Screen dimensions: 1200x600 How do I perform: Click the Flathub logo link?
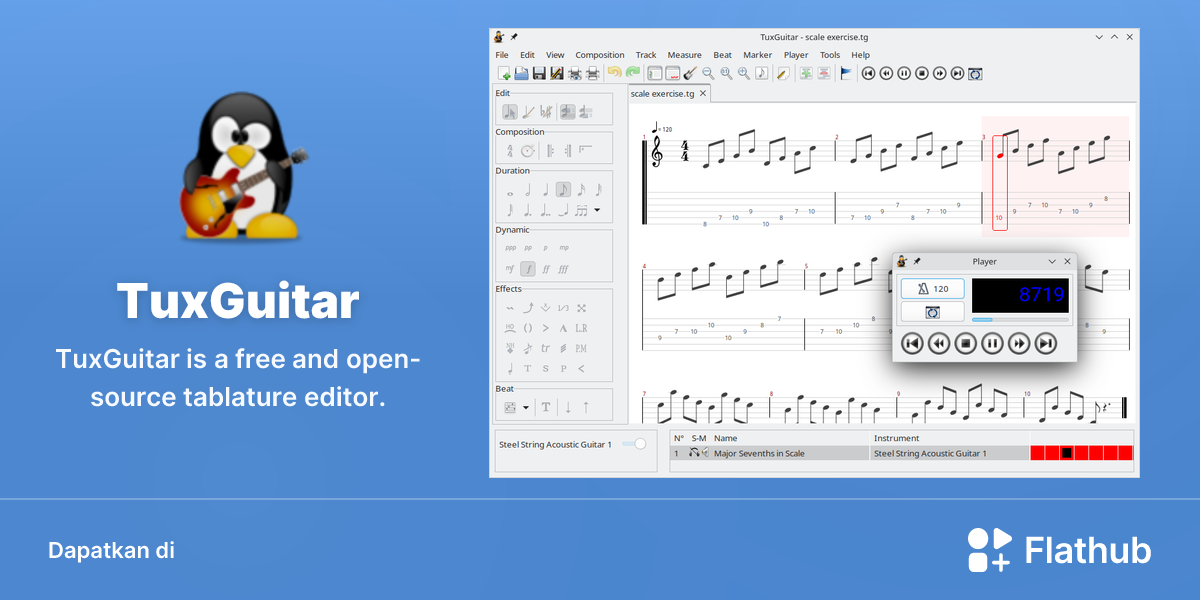pyautogui.click(x=1060, y=550)
